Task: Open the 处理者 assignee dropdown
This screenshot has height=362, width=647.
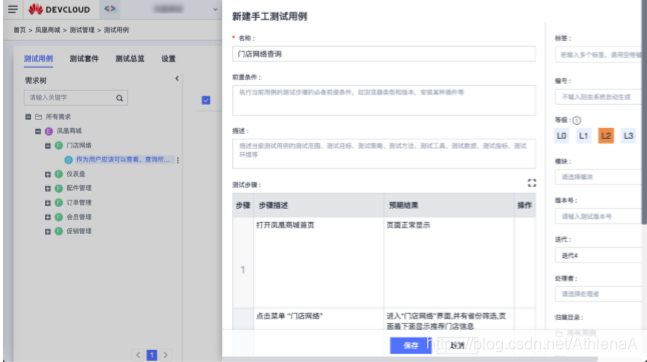Action: [x=598, y=294]
